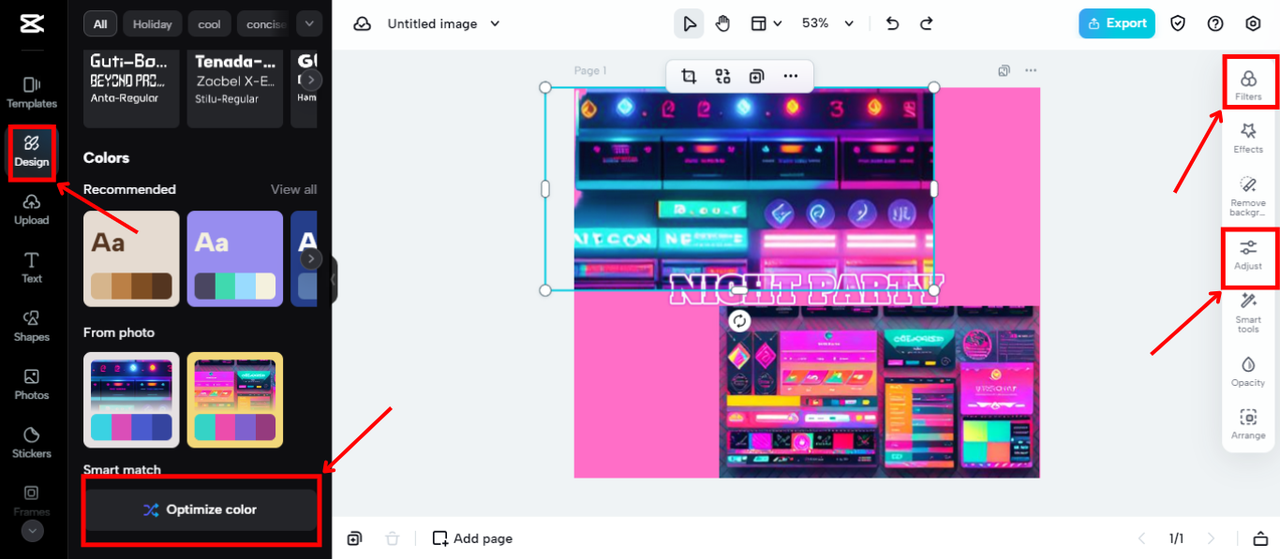
Task: Open the Stickers sidebar panel
Action: coord(32,442)
